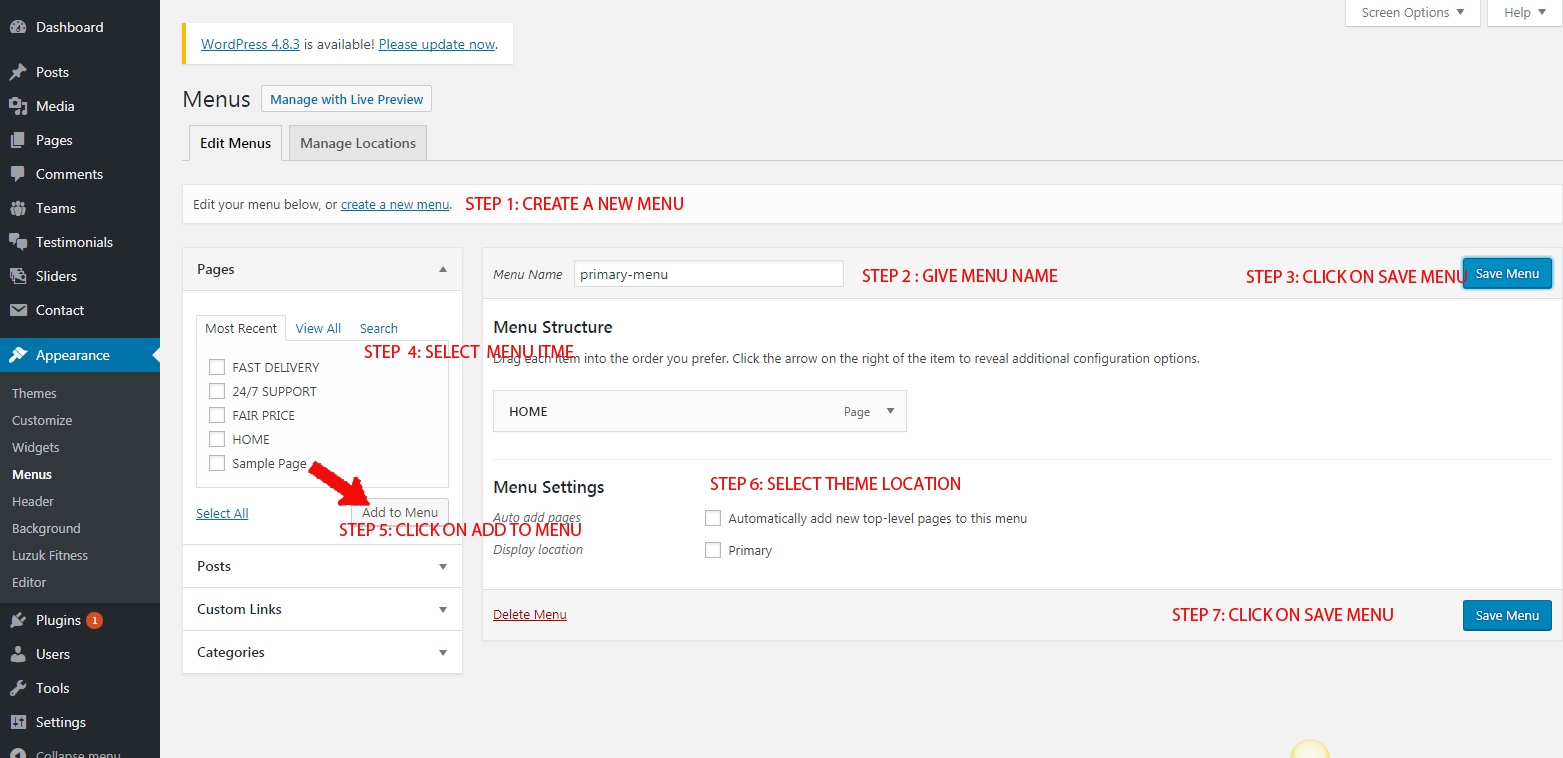Open the Contact section via its envelope icon

[20, 310]
